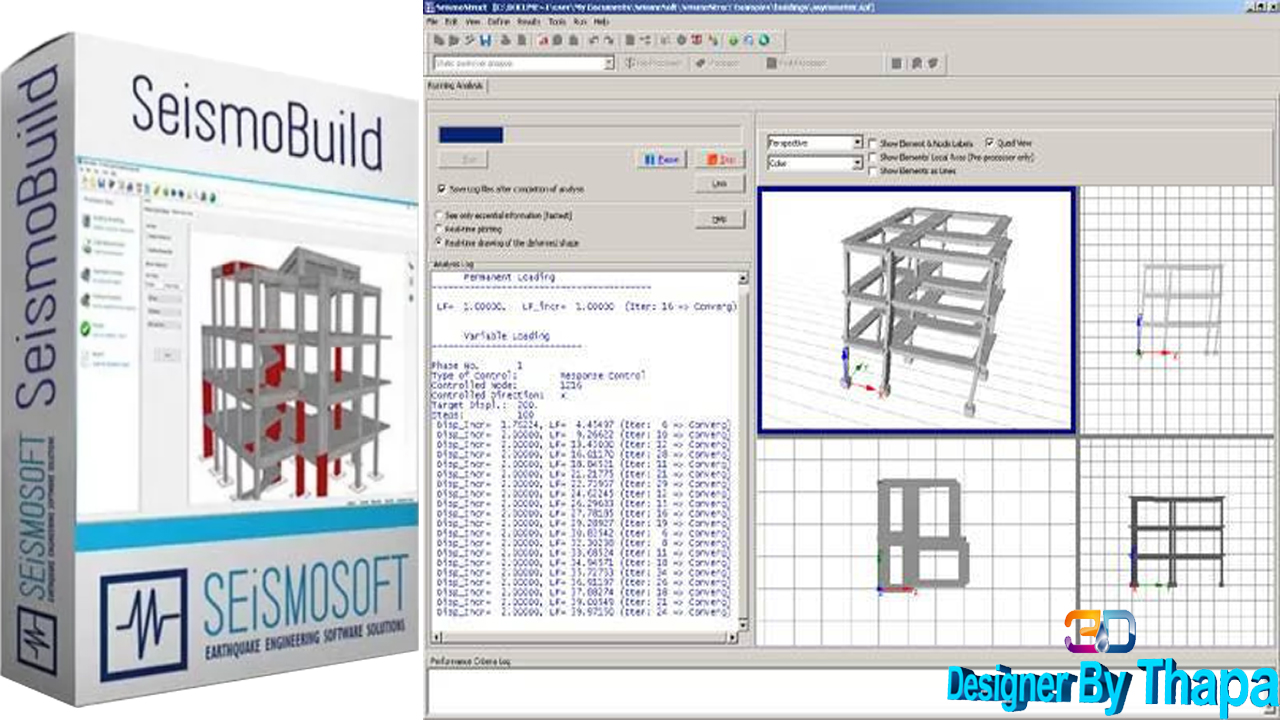Click the Undo arrow toolbar icon
The height and width of the screenshot is (720, 1280).
pos(594,40)
